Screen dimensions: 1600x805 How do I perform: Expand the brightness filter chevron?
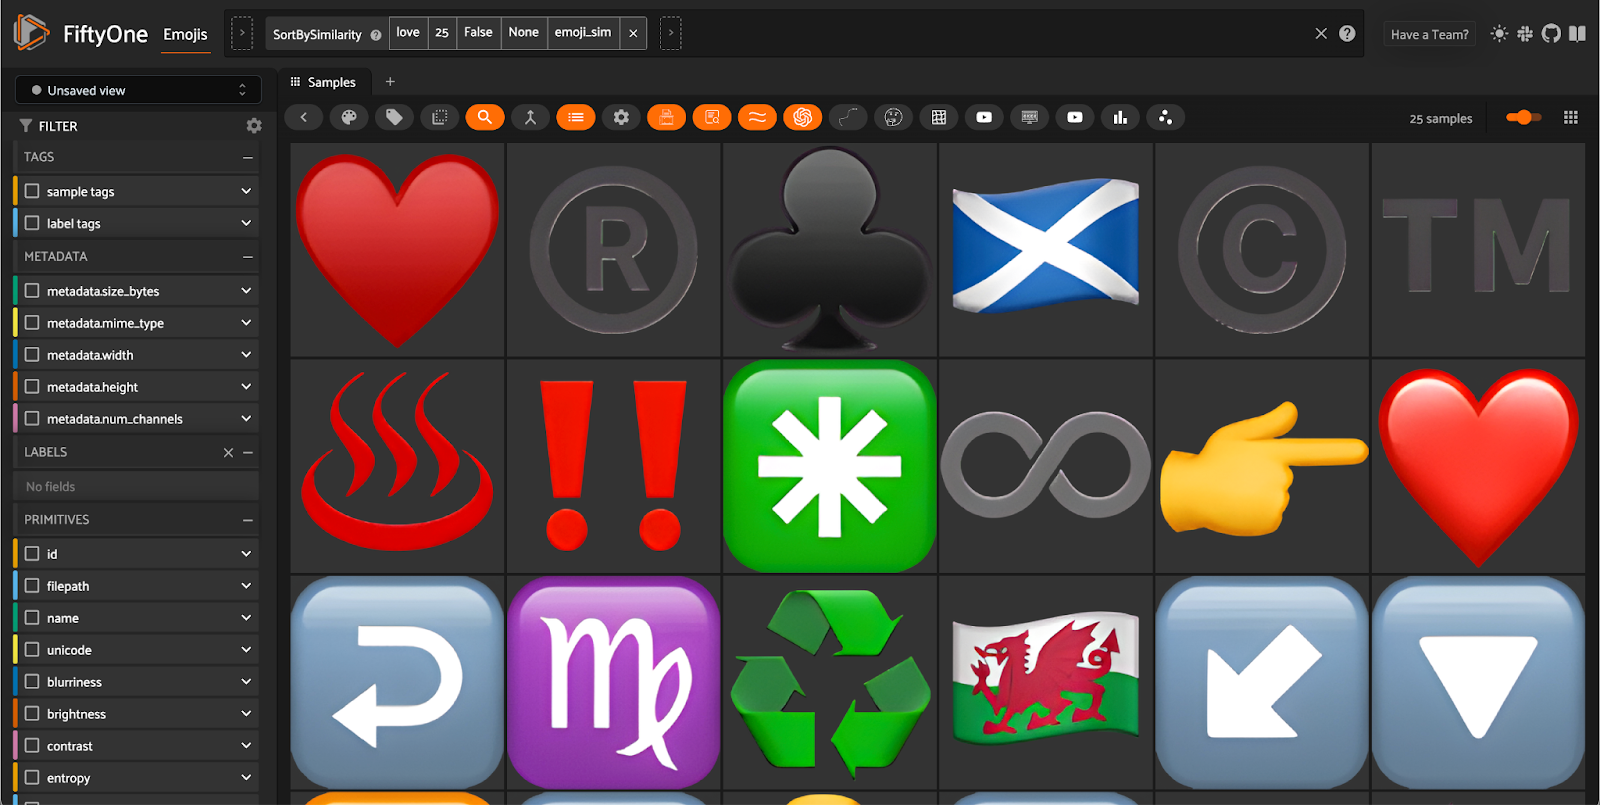click(x=246, y=714)
